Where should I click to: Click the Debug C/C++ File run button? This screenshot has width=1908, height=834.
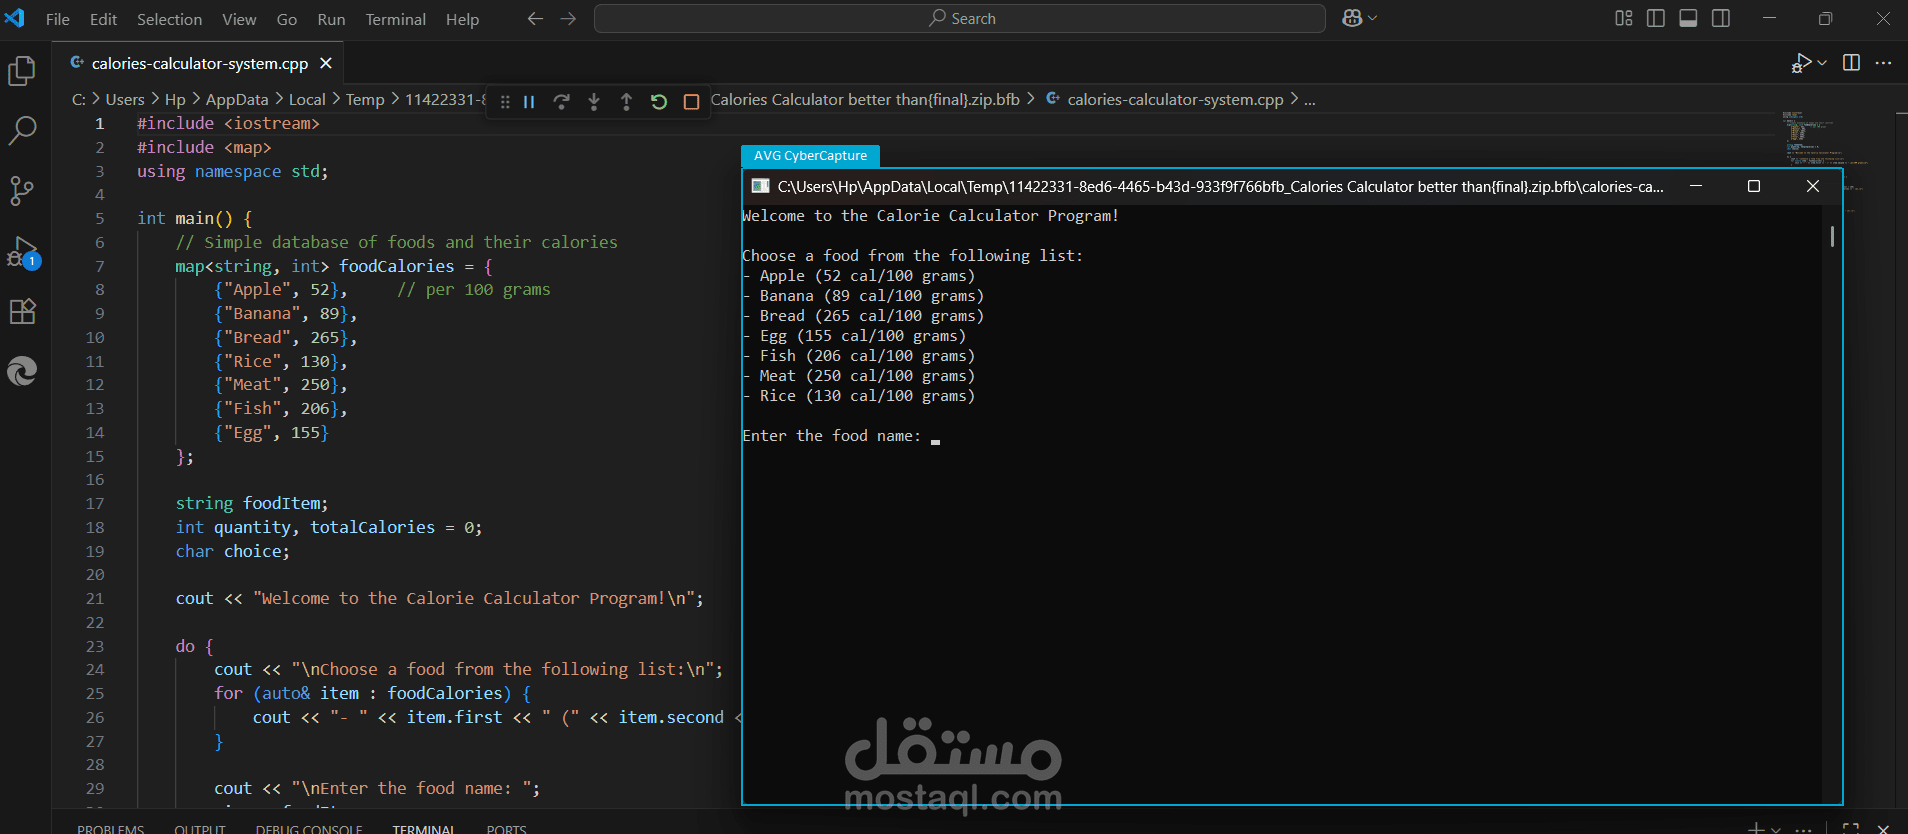click(x=1801, y=63)
